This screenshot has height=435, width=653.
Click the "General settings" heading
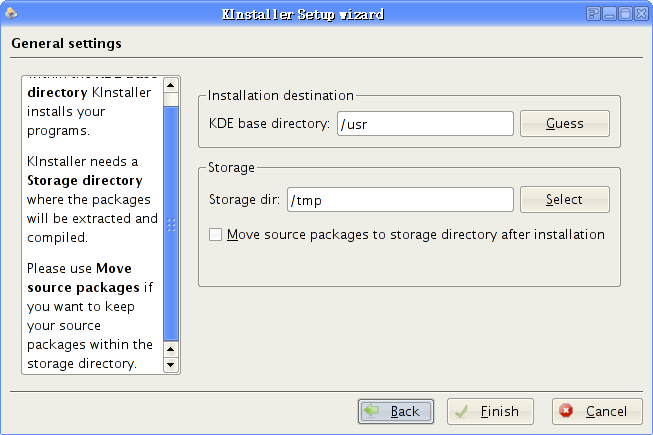pyautogui.click(x=67, y=43)
